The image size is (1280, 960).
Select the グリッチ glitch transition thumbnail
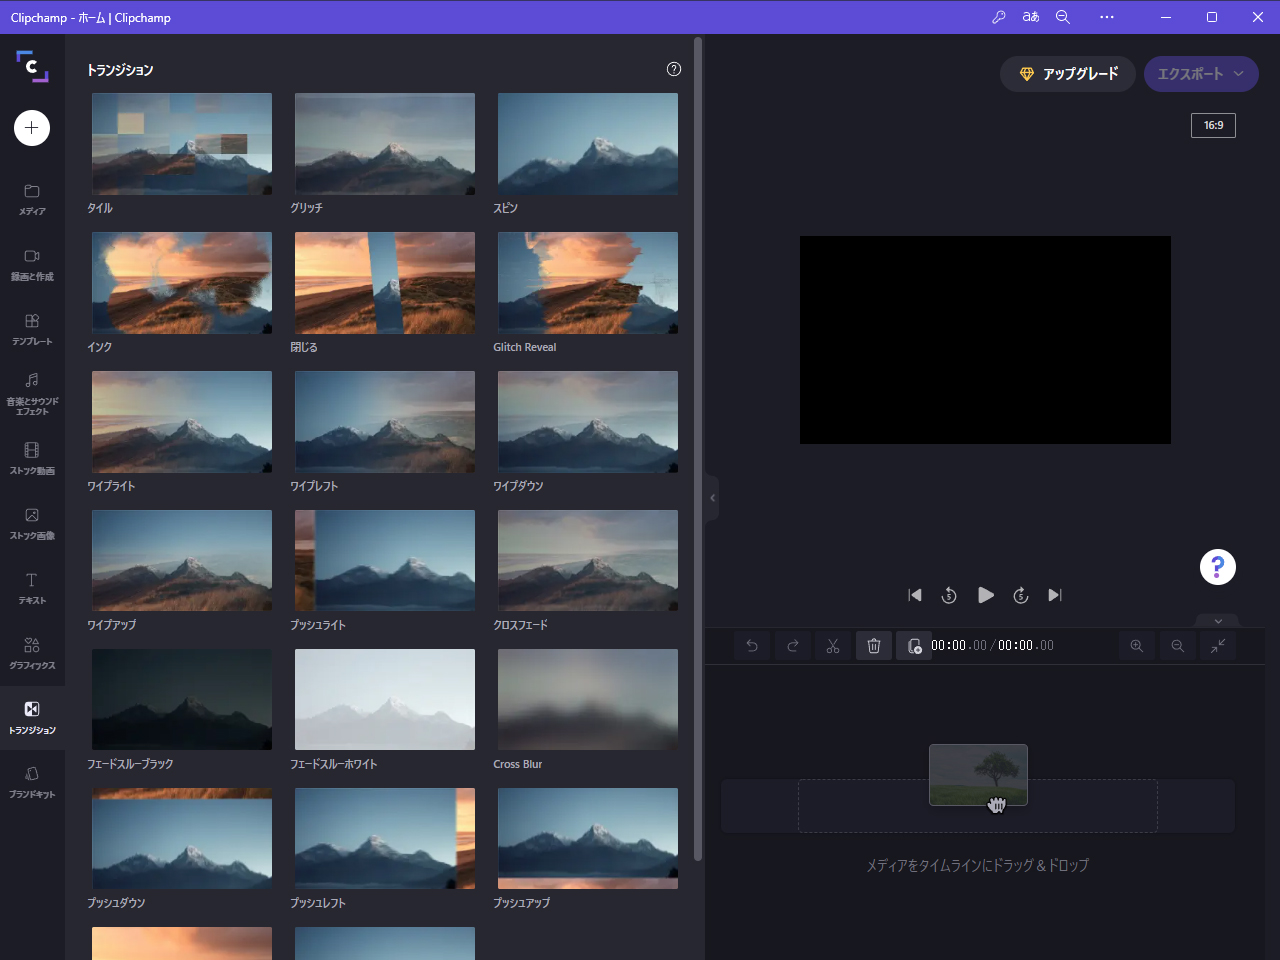[x=385, y=144]
